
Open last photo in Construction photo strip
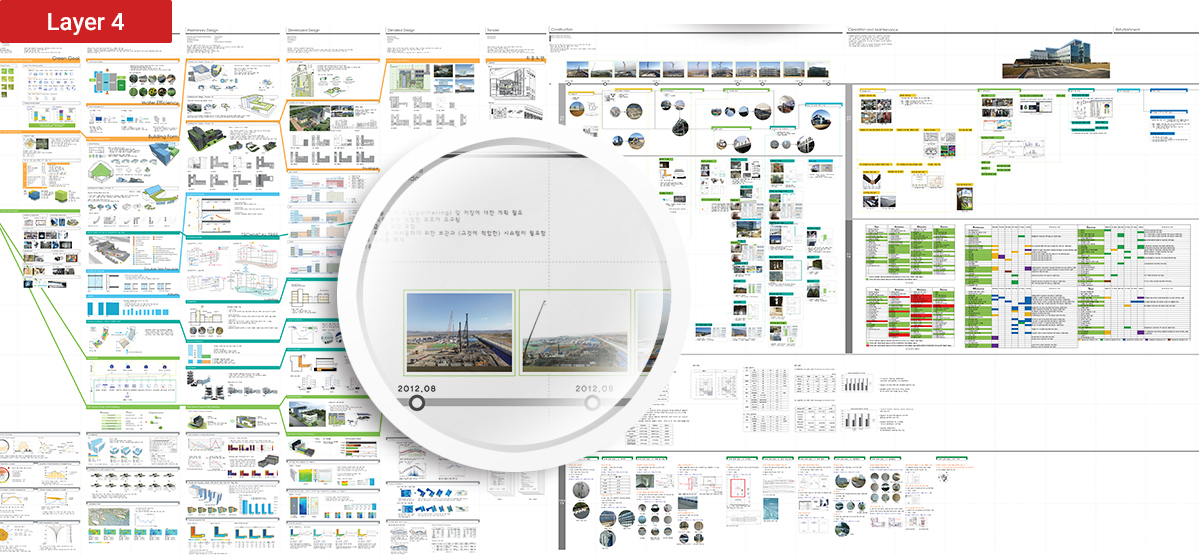point(818,69)
